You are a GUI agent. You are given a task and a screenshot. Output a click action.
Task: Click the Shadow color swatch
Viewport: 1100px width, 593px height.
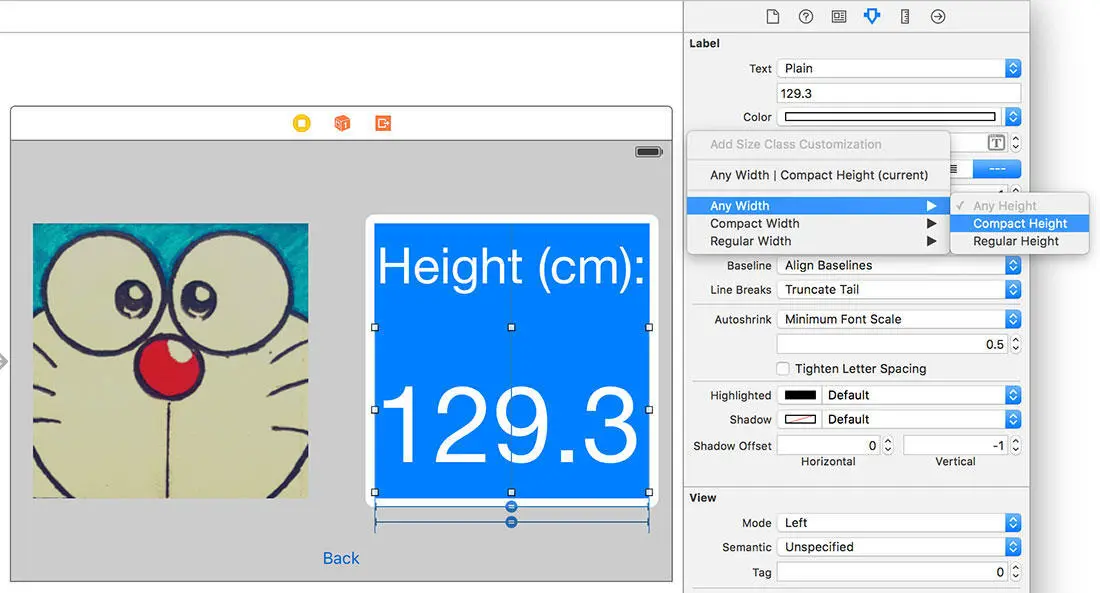click(x=800, y=419)
